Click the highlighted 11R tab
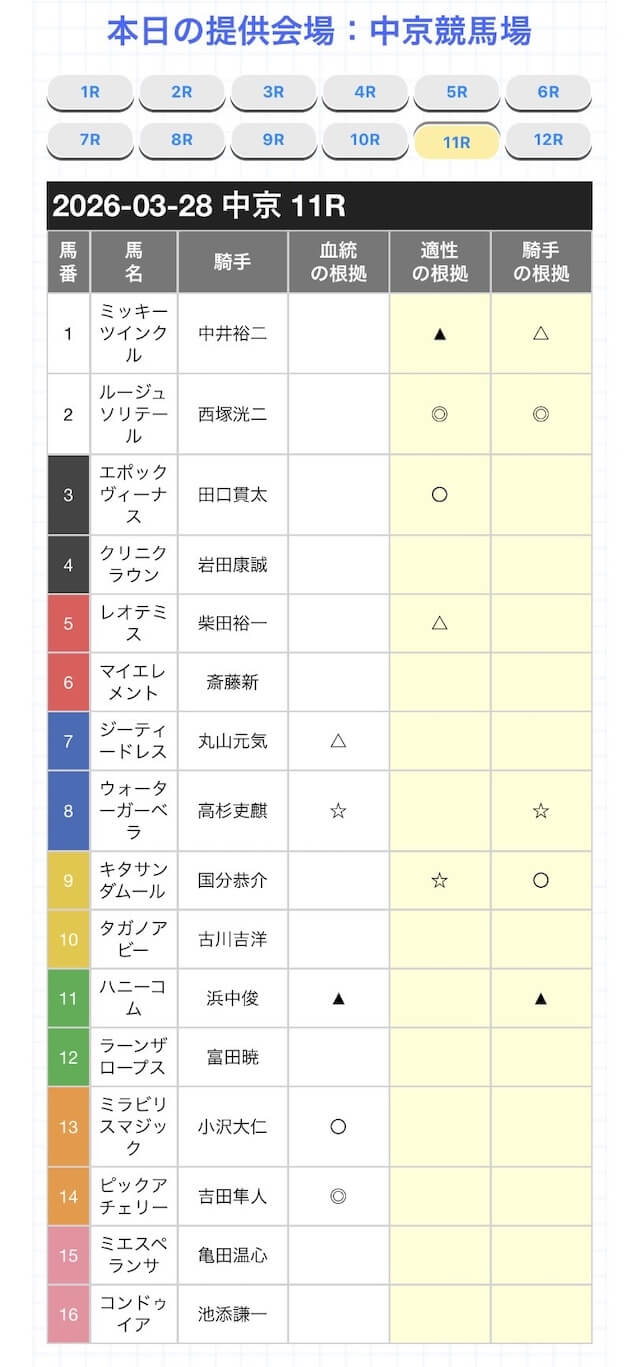Image resolution: width=640 pixels, height=1367 pixels. [x=457, y=141]
